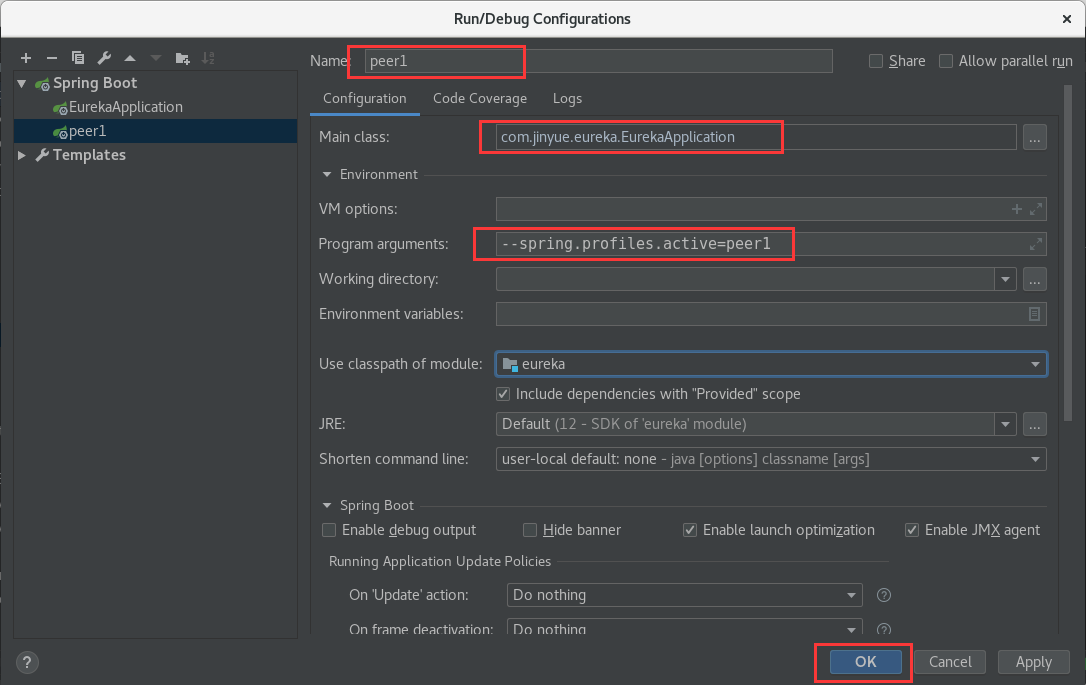Toggle Allow parallel run checkbox
1086x685 pixels.
click(946, 61)
